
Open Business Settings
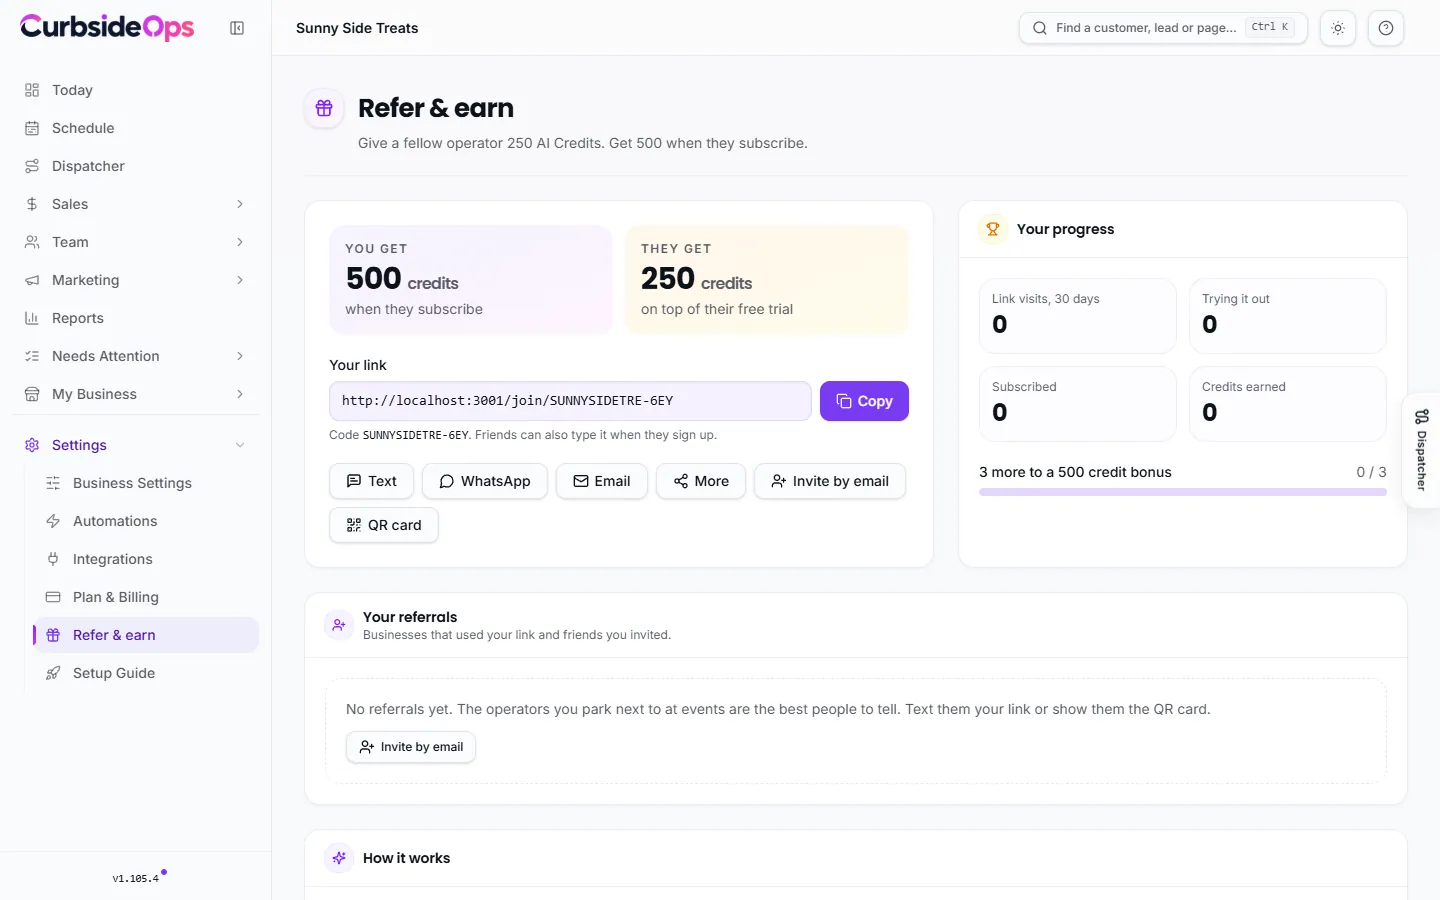point(146,483)
